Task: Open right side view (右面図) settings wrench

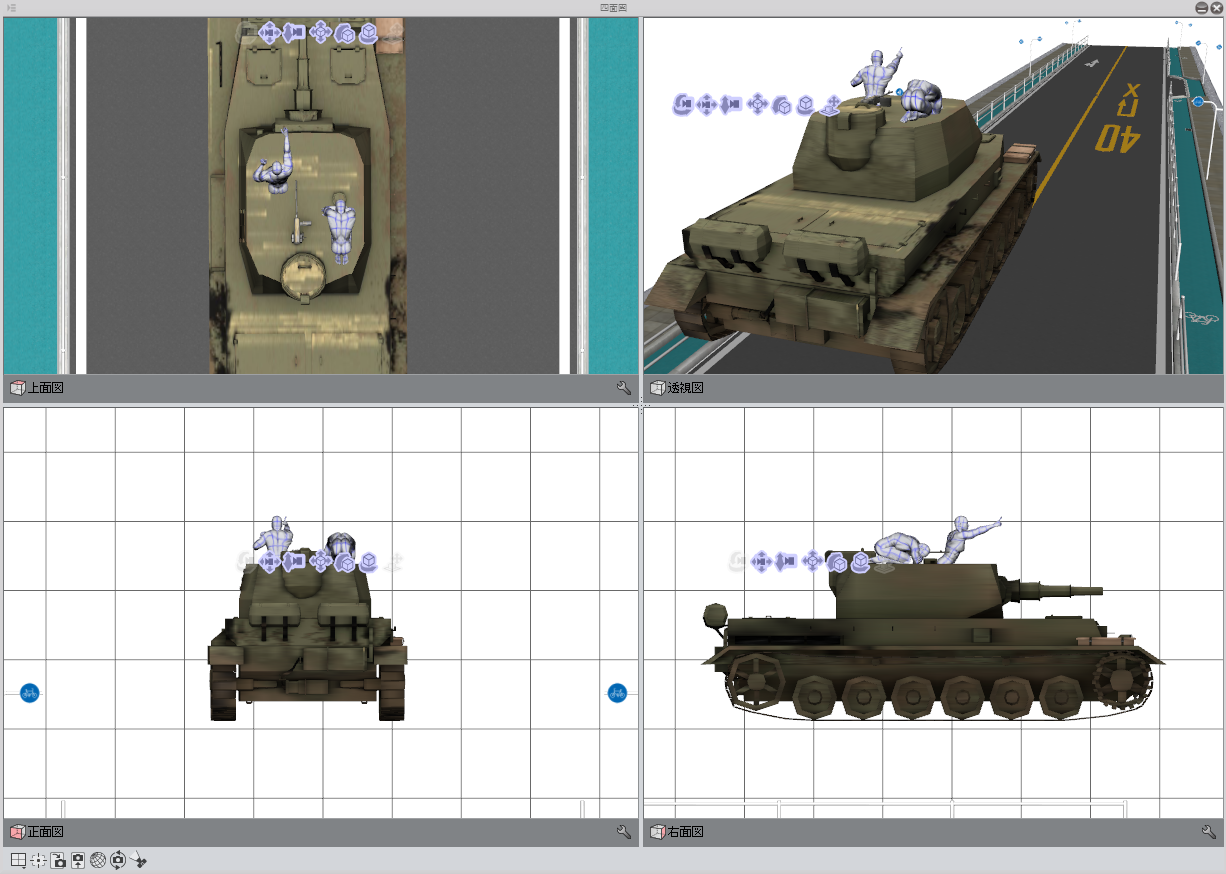Action: coord(1208,831)
